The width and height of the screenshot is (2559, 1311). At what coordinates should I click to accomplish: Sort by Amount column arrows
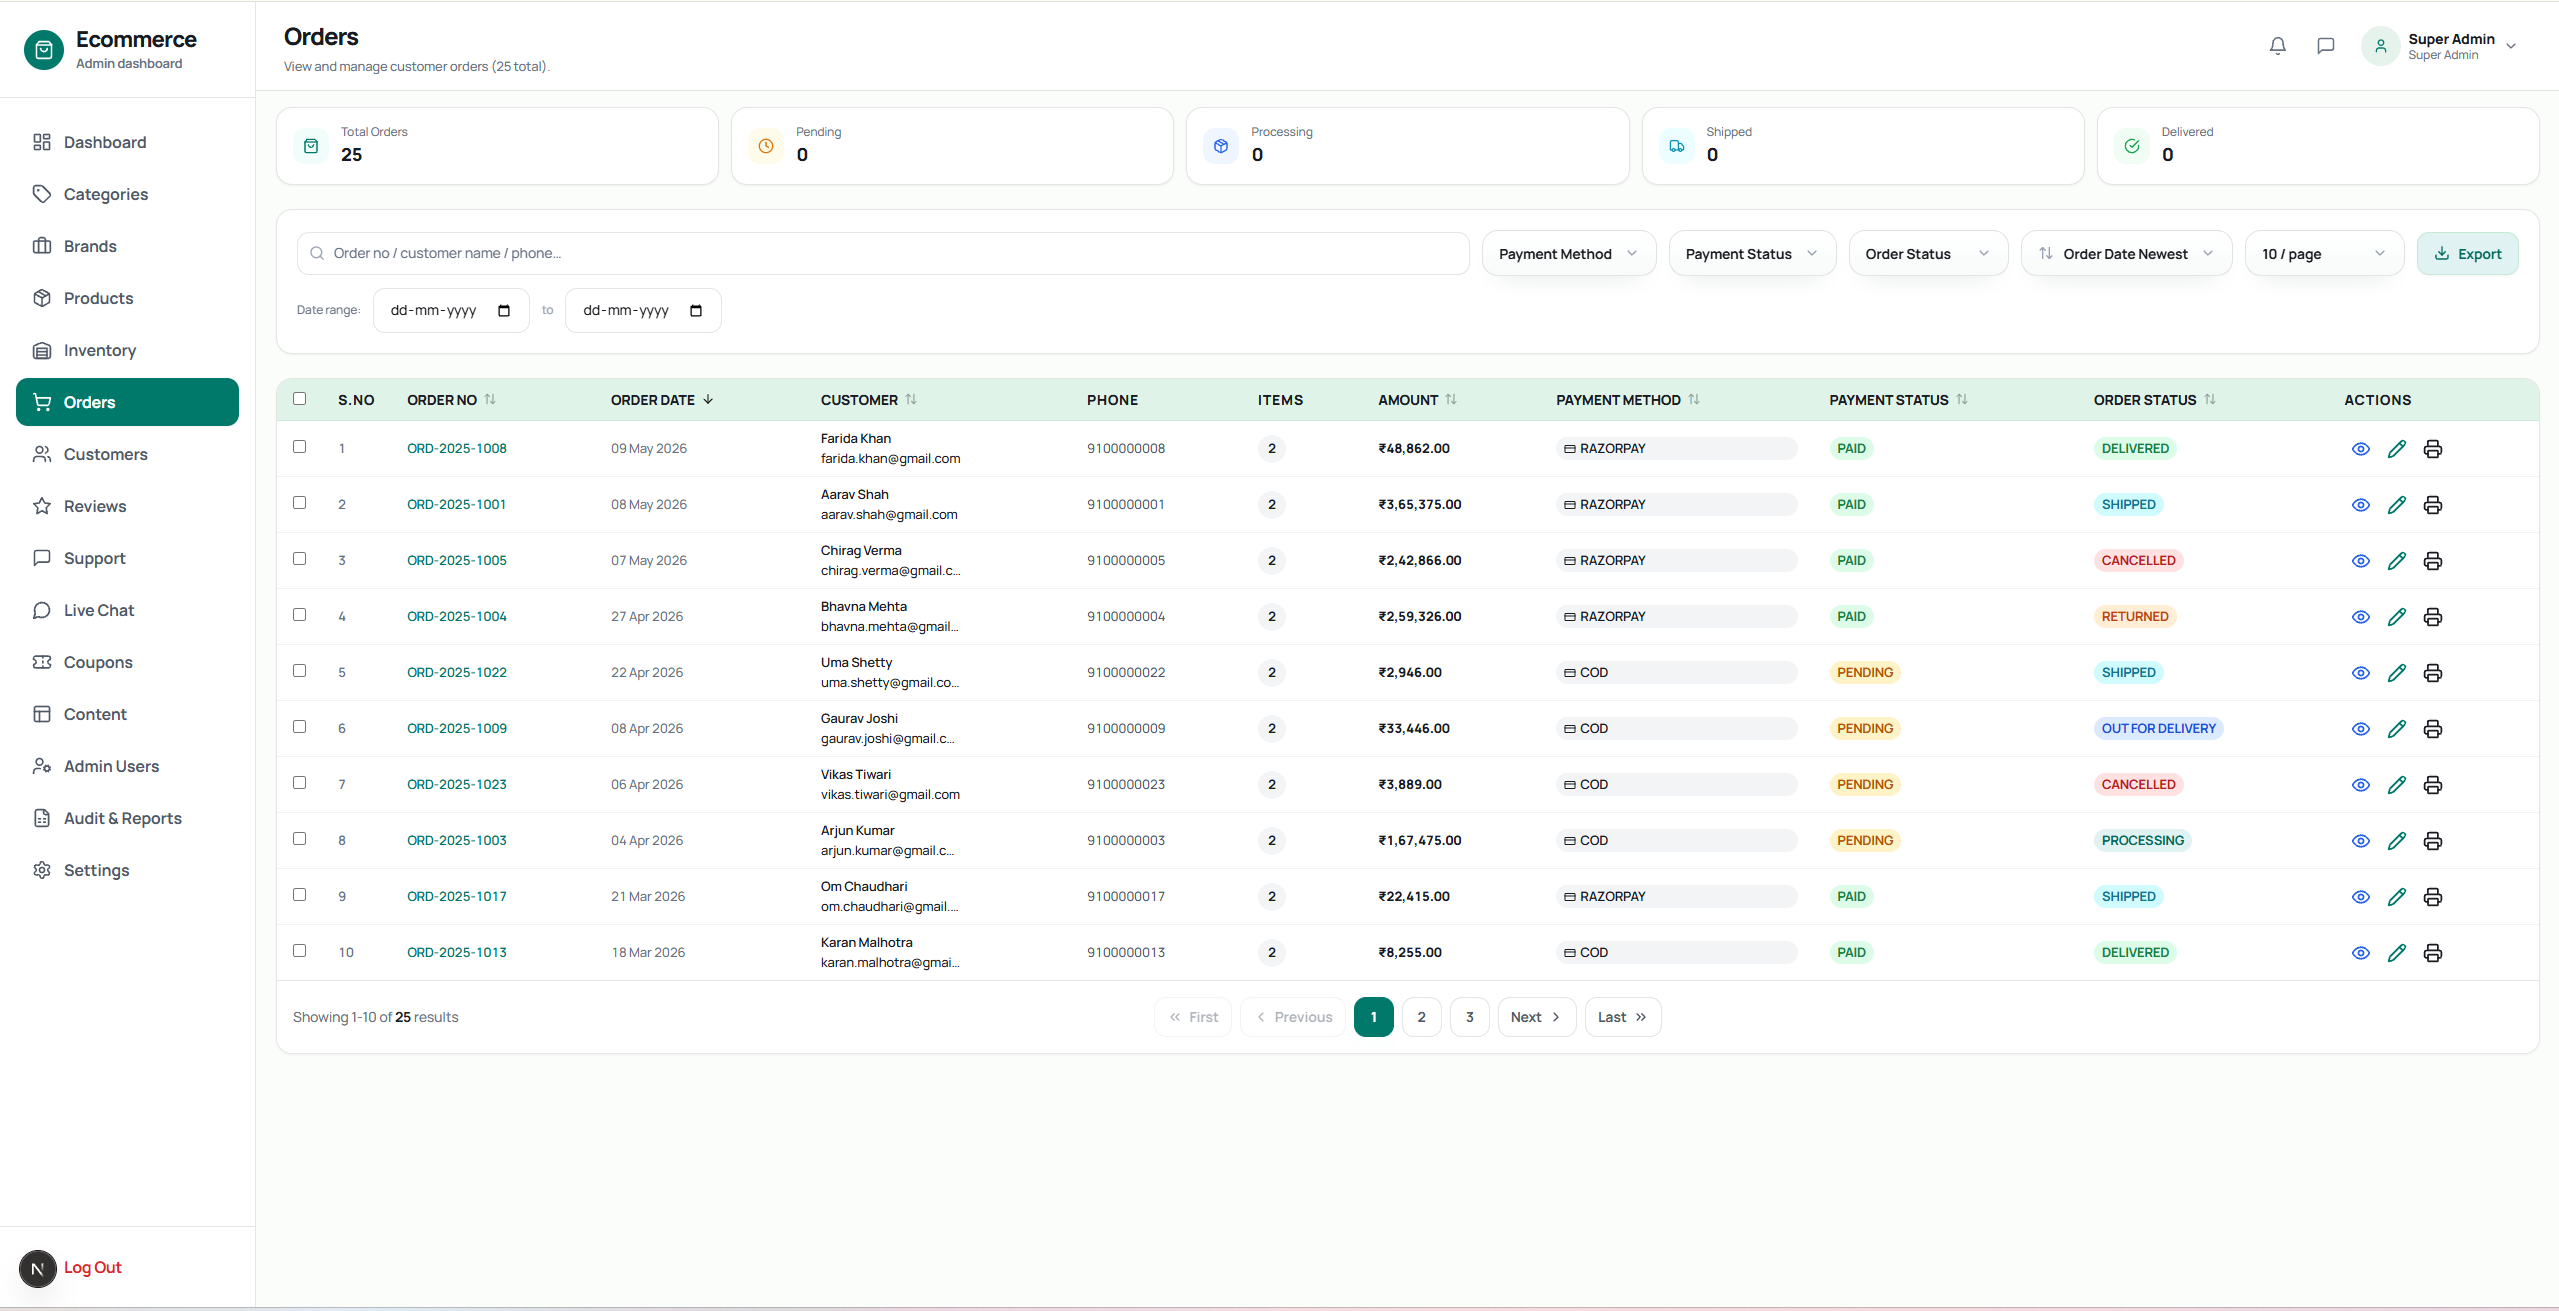[1451, 399]
